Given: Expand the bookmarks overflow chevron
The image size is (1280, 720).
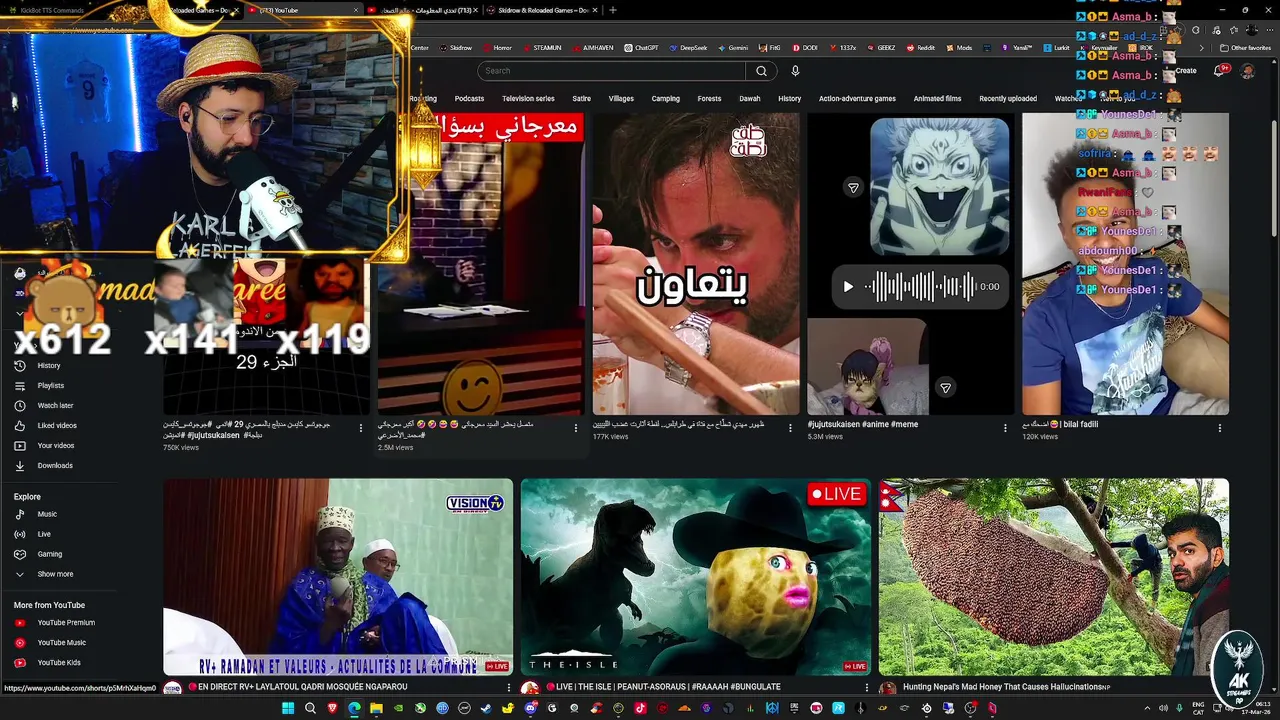Looking at the screenshot, I should click(1202, 47).
